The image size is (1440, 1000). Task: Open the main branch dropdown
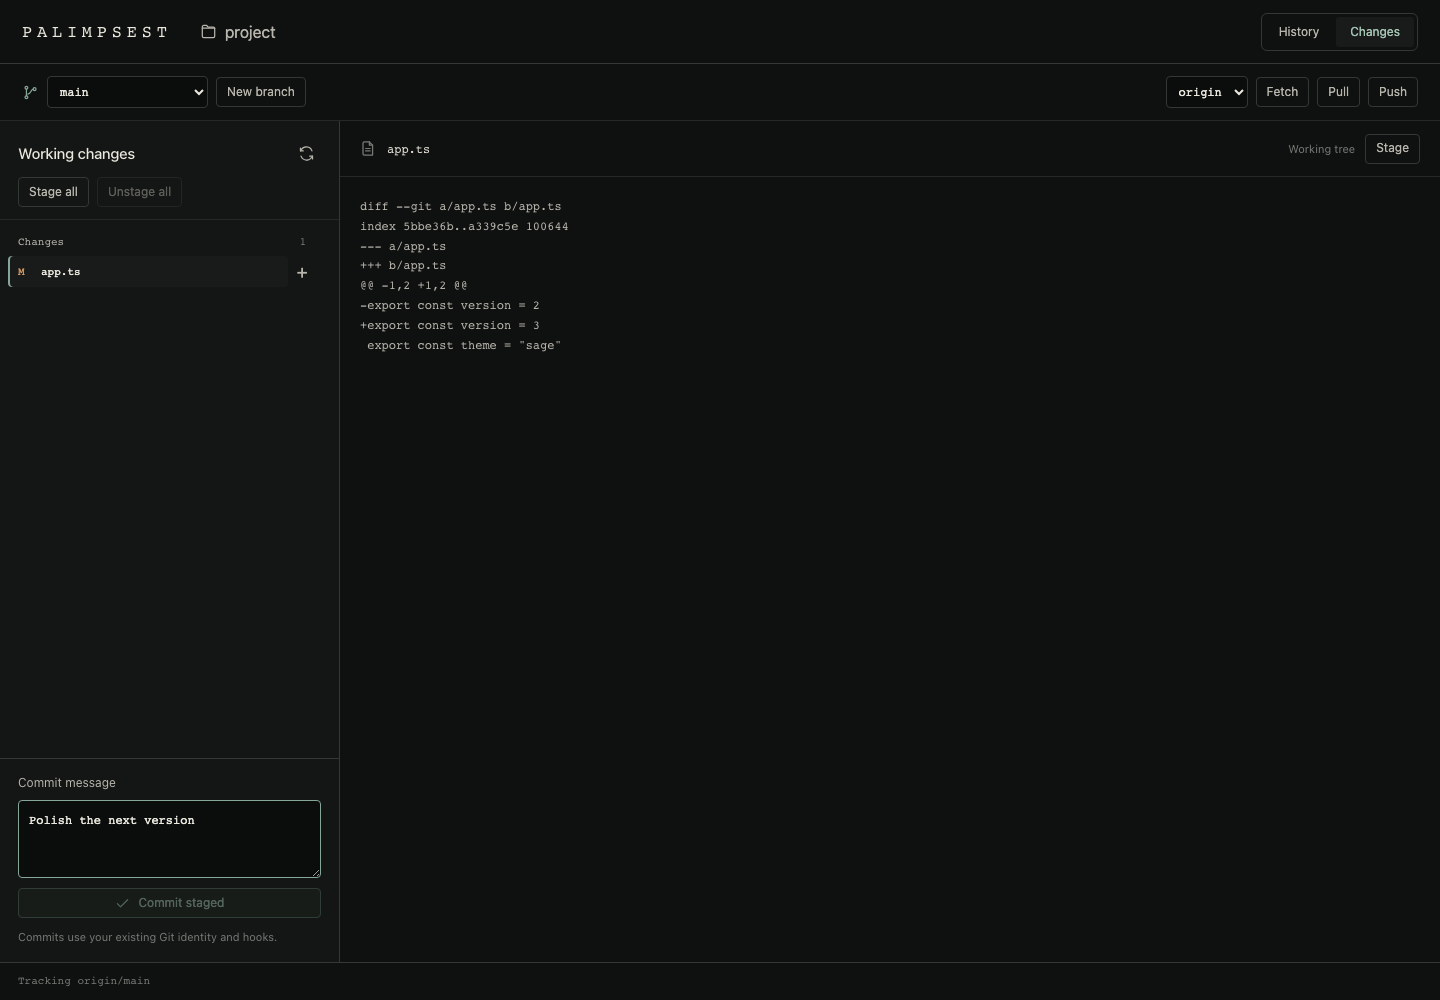tap(127, 92)
